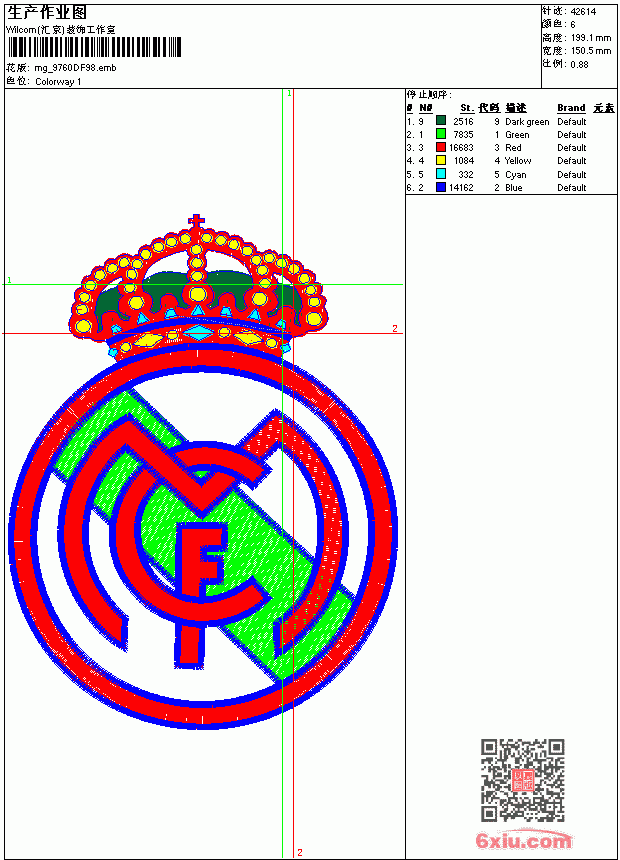Select stitch count '7835' in Green row
Image resolution: width=620 pixels, height=860 pixels.
pyautogui.click(x=463, y=134)
